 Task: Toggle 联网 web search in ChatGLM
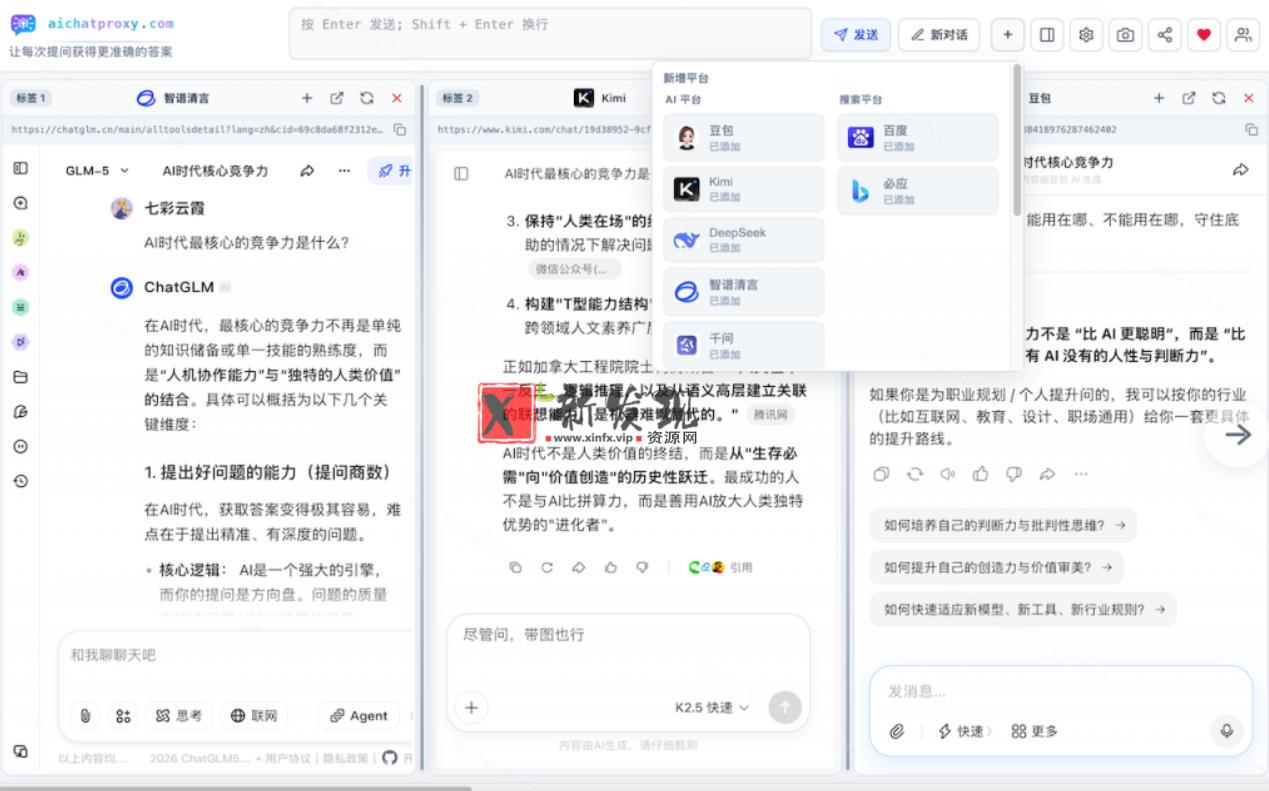point(254,715)
